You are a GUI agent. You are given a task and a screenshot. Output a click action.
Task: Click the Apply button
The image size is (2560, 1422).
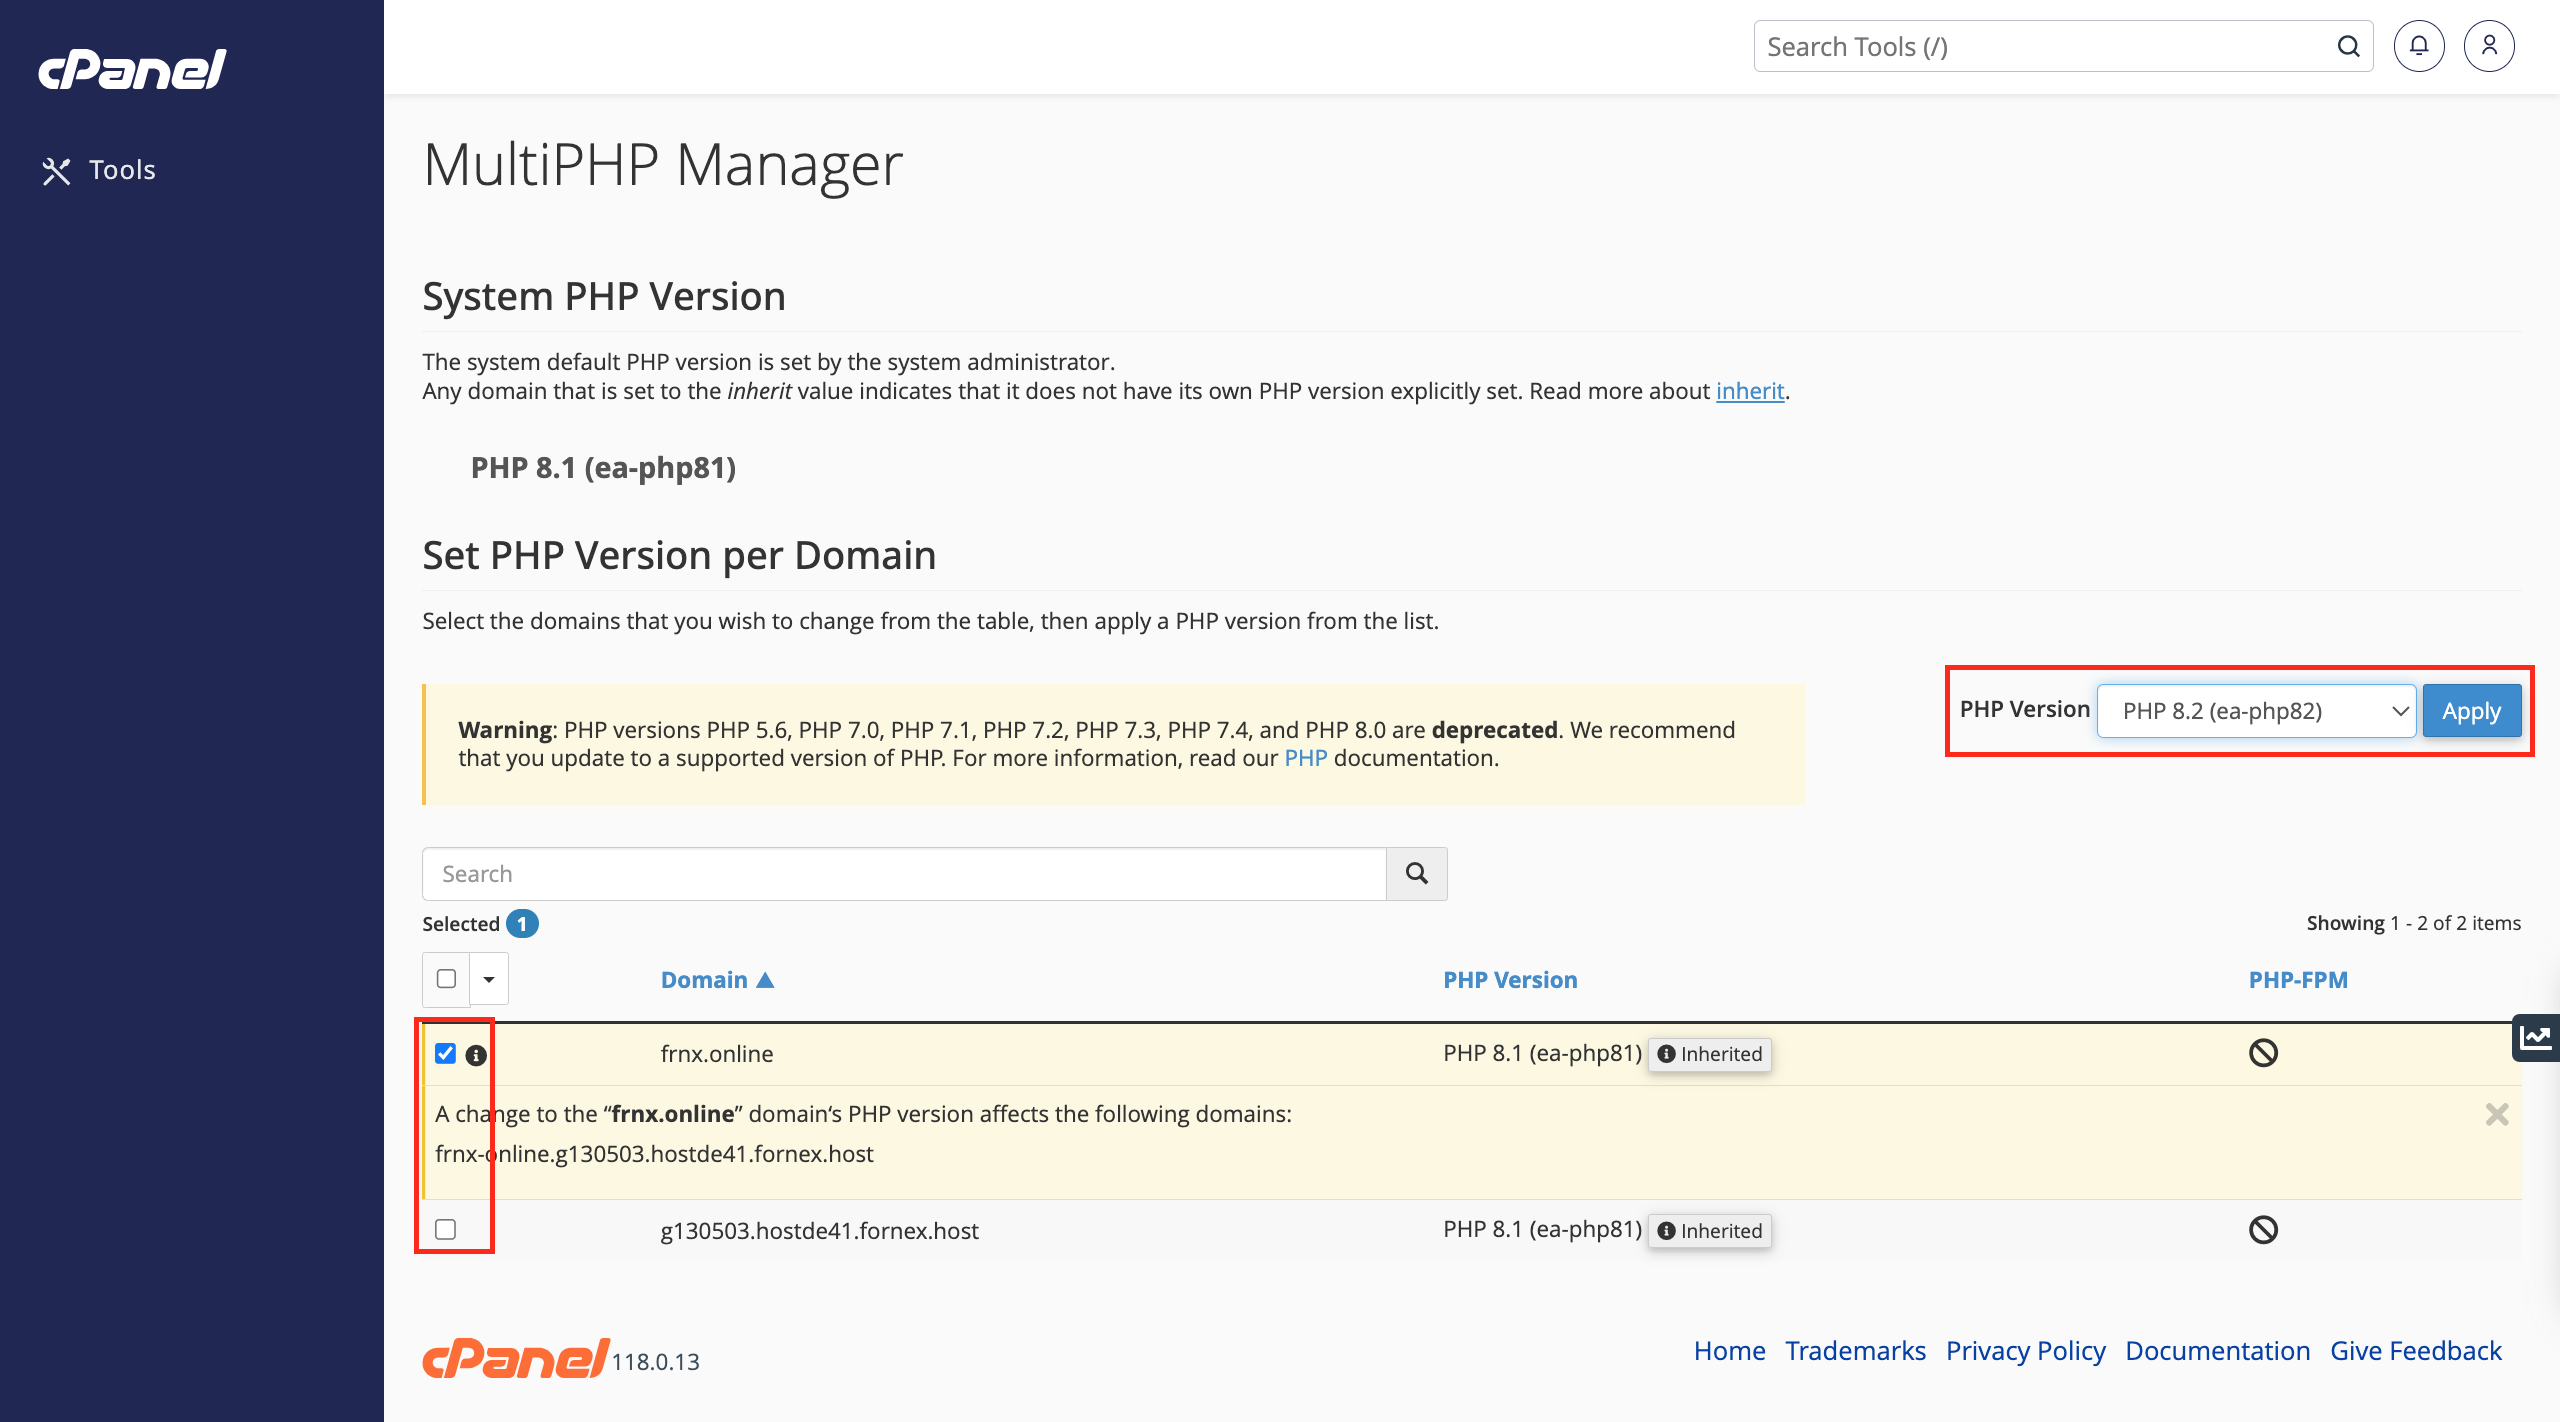click(x=2472, y=711)
